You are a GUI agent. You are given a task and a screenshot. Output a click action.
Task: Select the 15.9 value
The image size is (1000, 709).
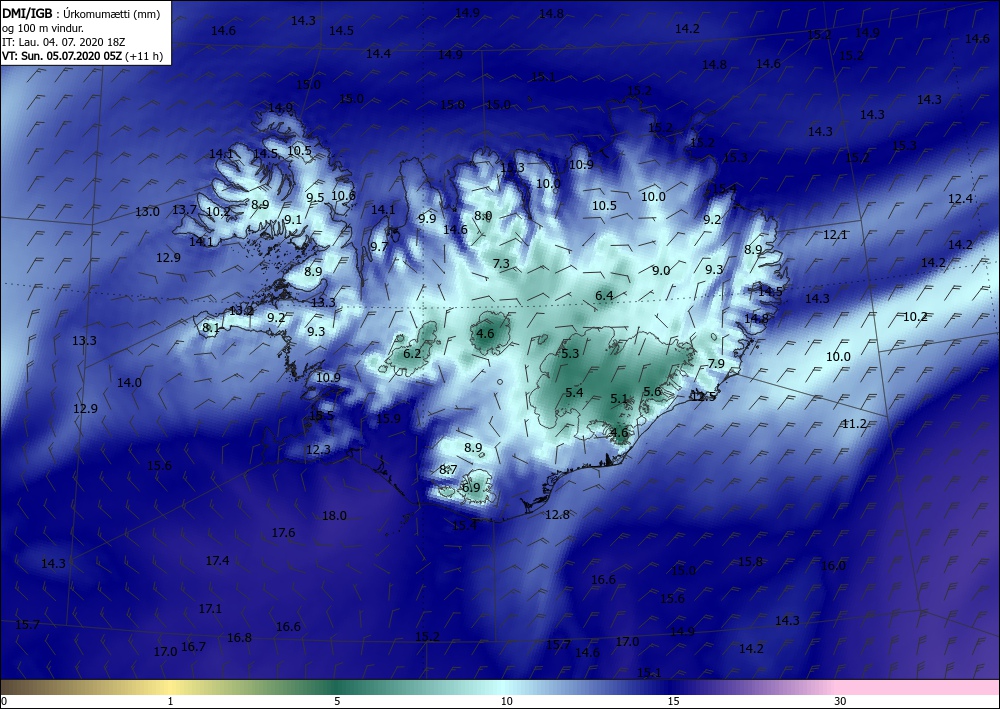point(388,419)
